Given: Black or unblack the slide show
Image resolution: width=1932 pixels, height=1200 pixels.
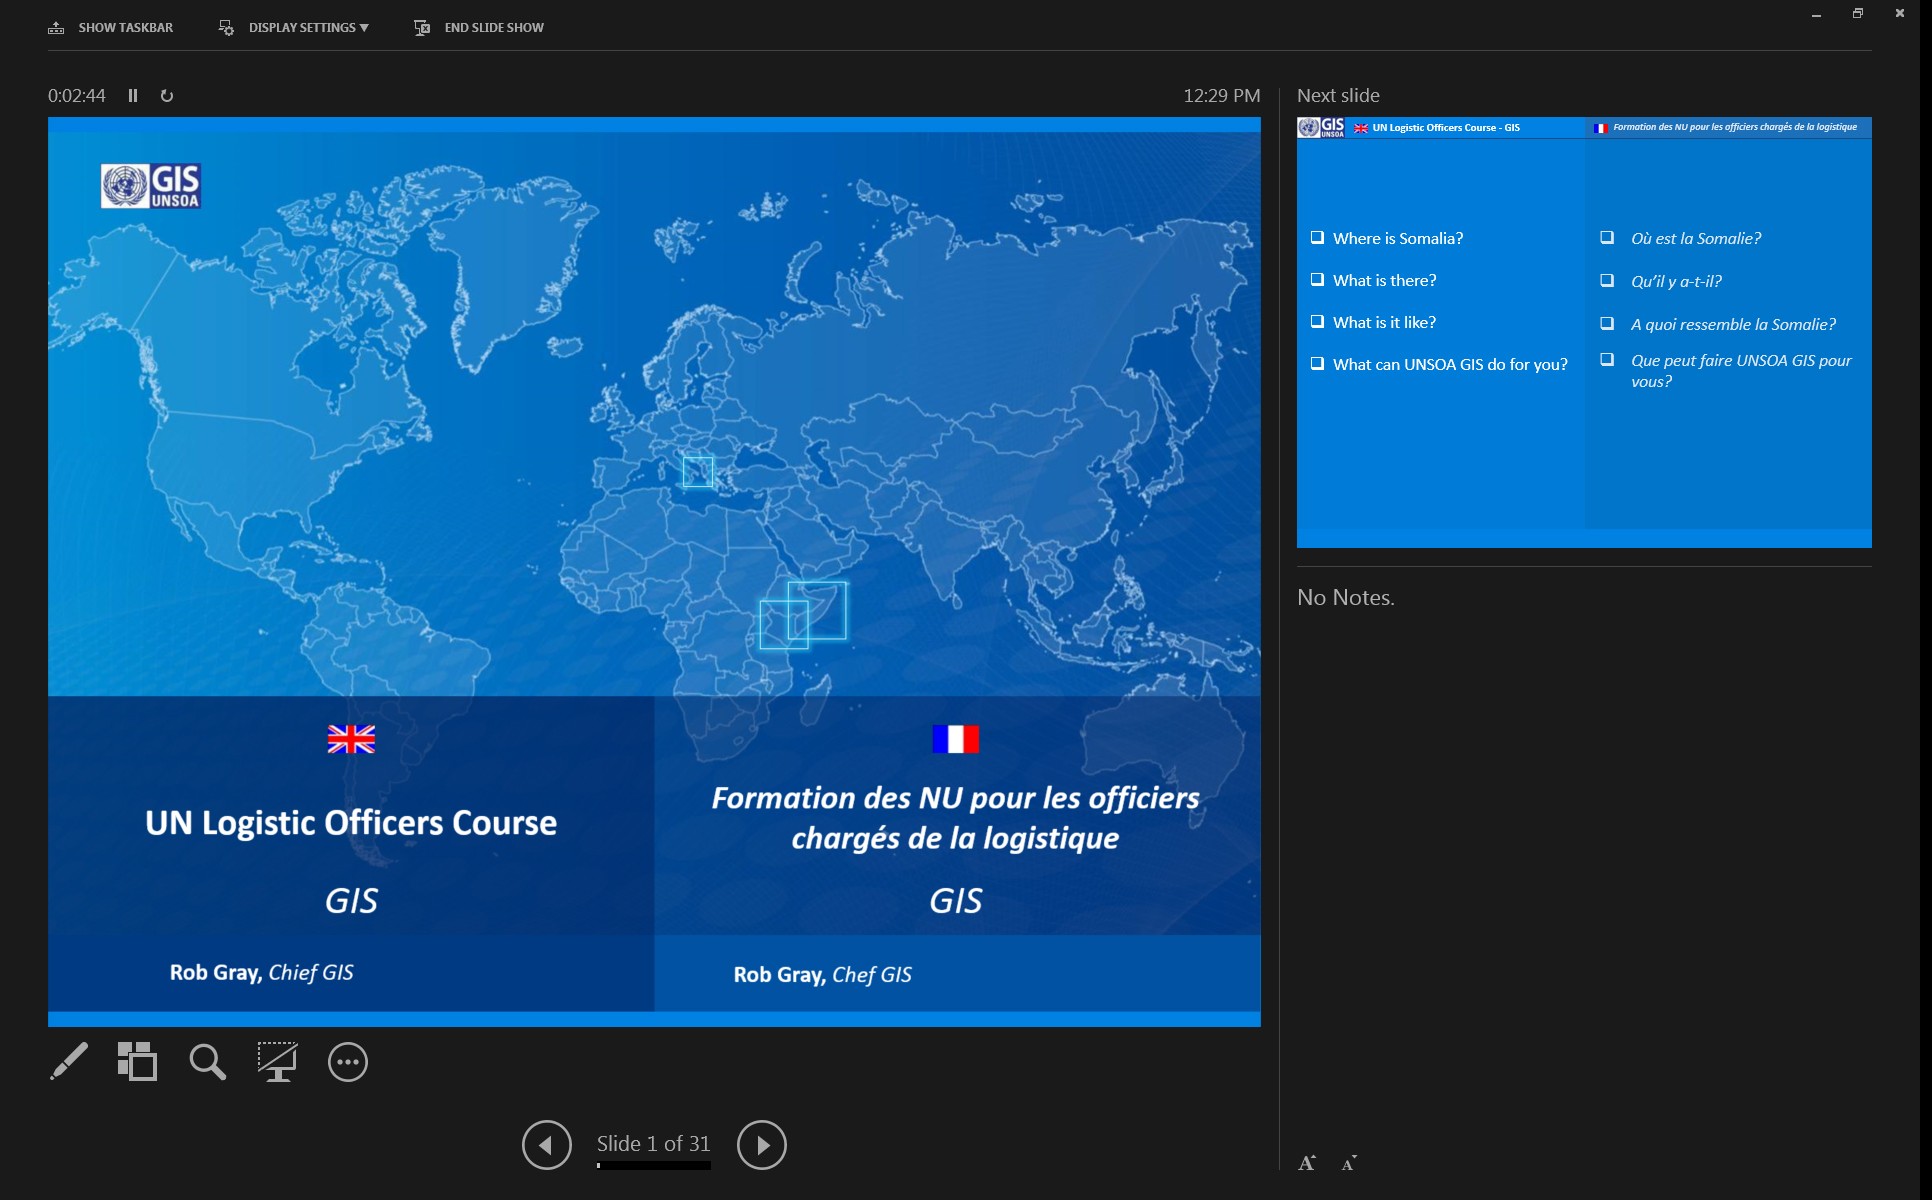Looking at the screenshot, I should point(277,1061).
